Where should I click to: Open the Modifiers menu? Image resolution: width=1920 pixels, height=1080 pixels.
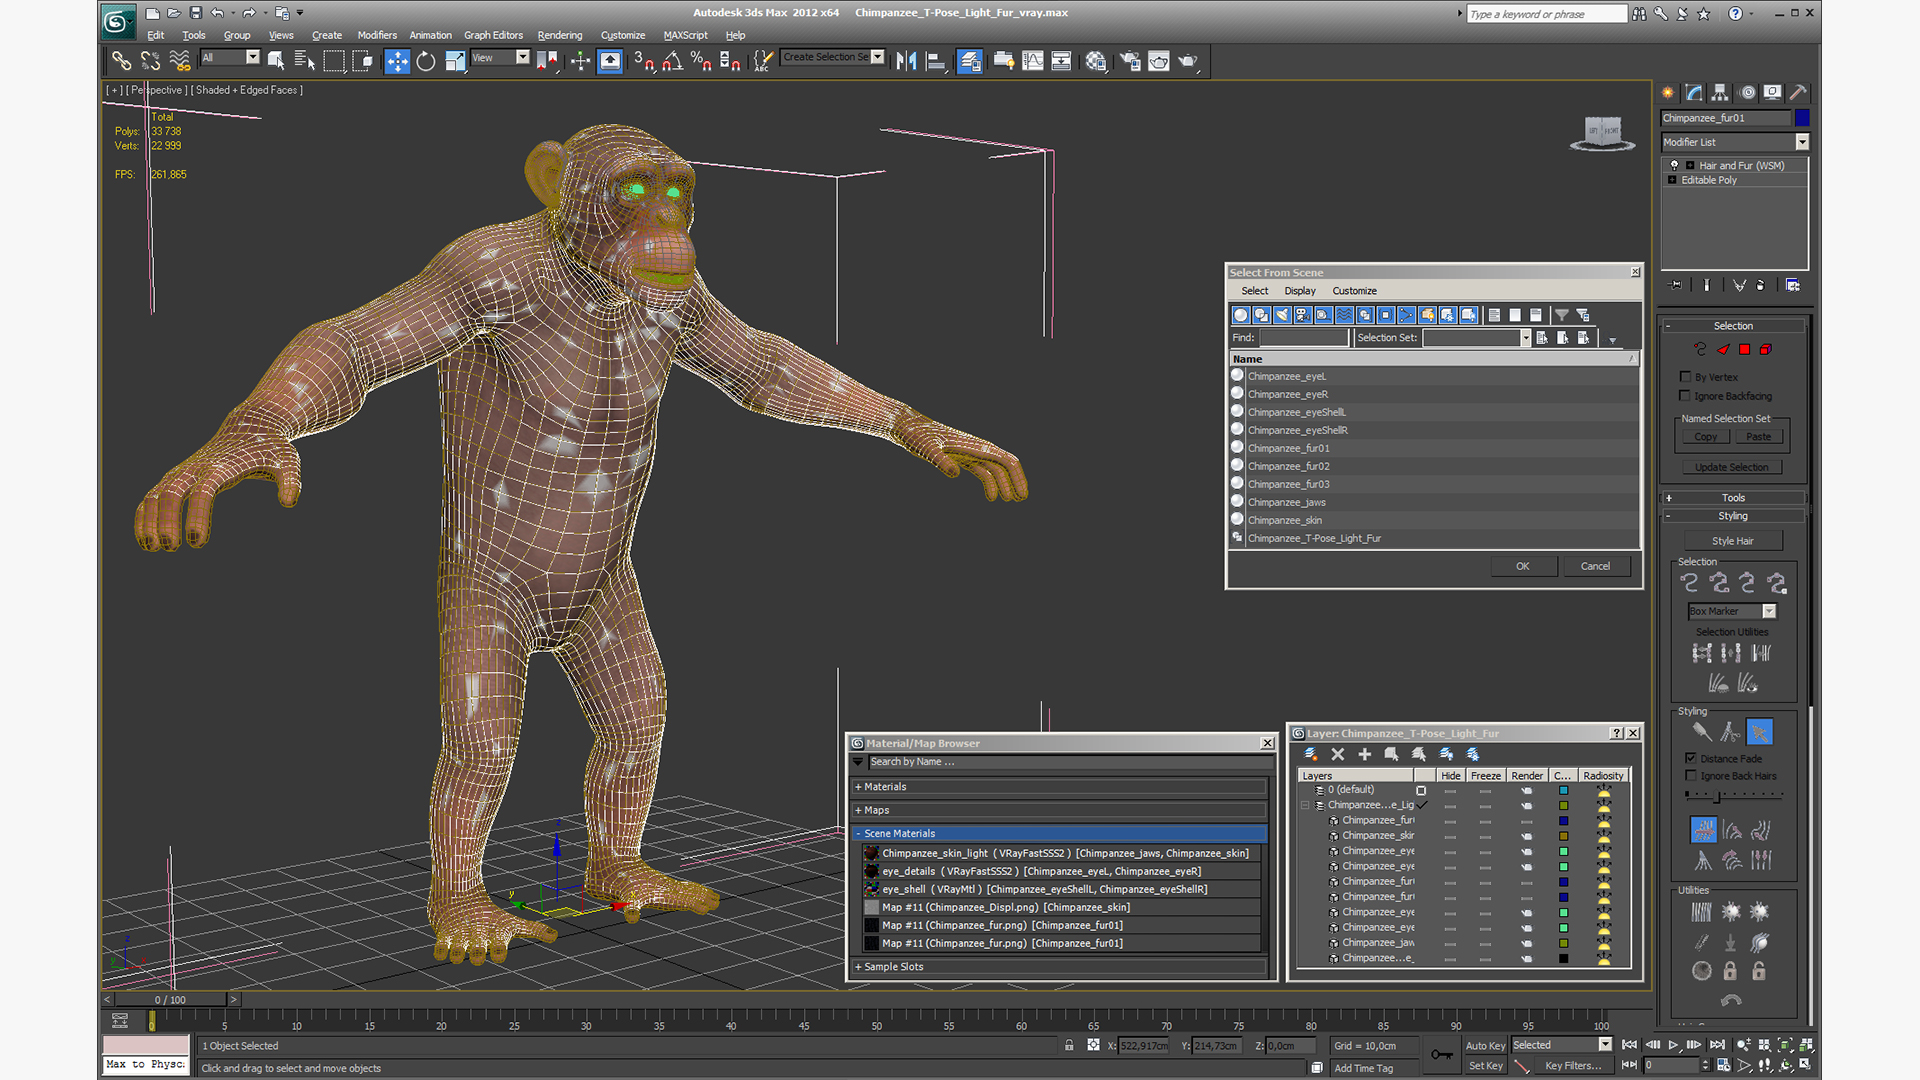(377, 35)
